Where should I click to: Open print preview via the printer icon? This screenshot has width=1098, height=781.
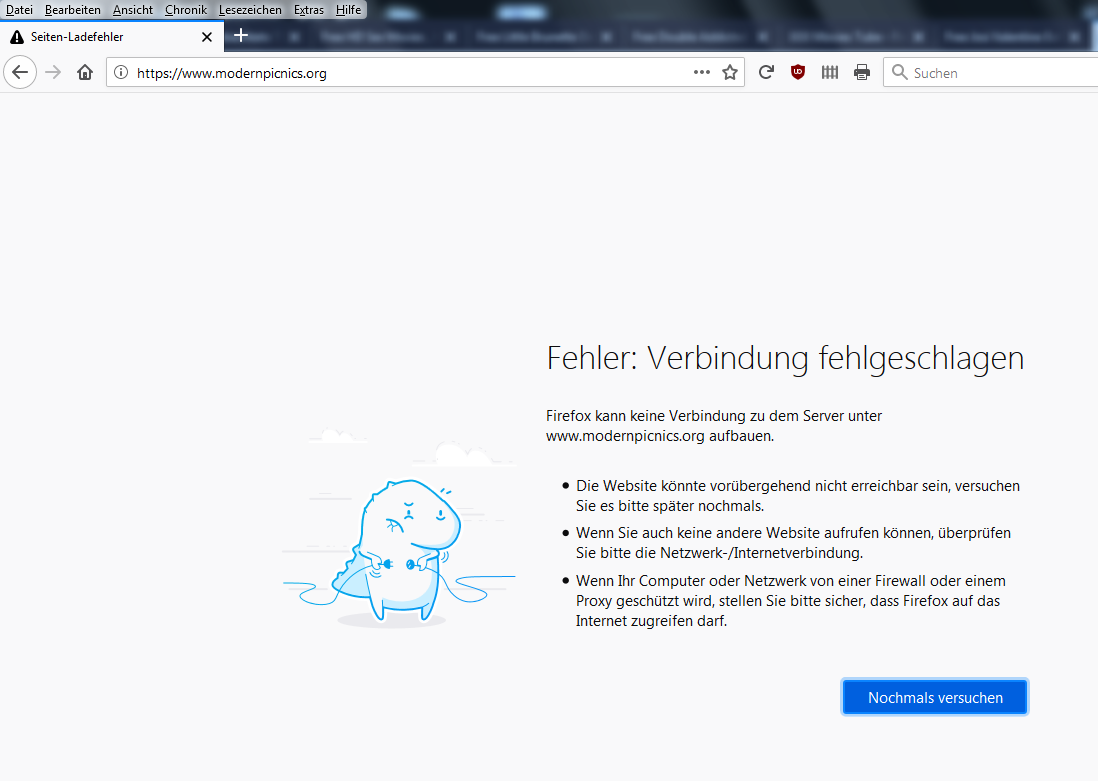(x=861, y=72)
